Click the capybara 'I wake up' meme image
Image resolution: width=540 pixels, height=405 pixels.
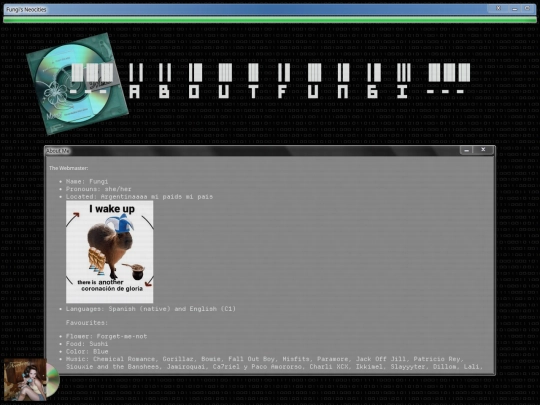pyautogui.click(x=110, y=252)
